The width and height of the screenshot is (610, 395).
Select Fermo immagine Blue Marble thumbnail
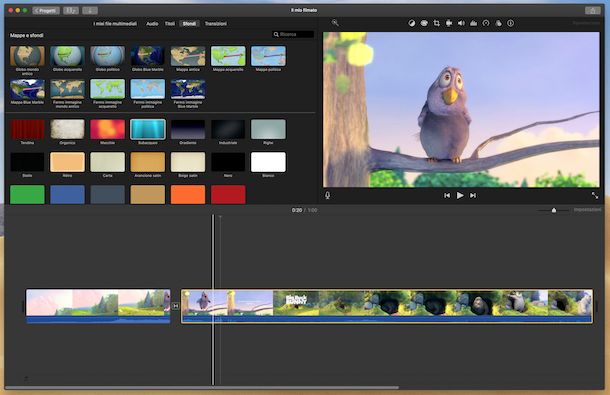coord(188,89)
